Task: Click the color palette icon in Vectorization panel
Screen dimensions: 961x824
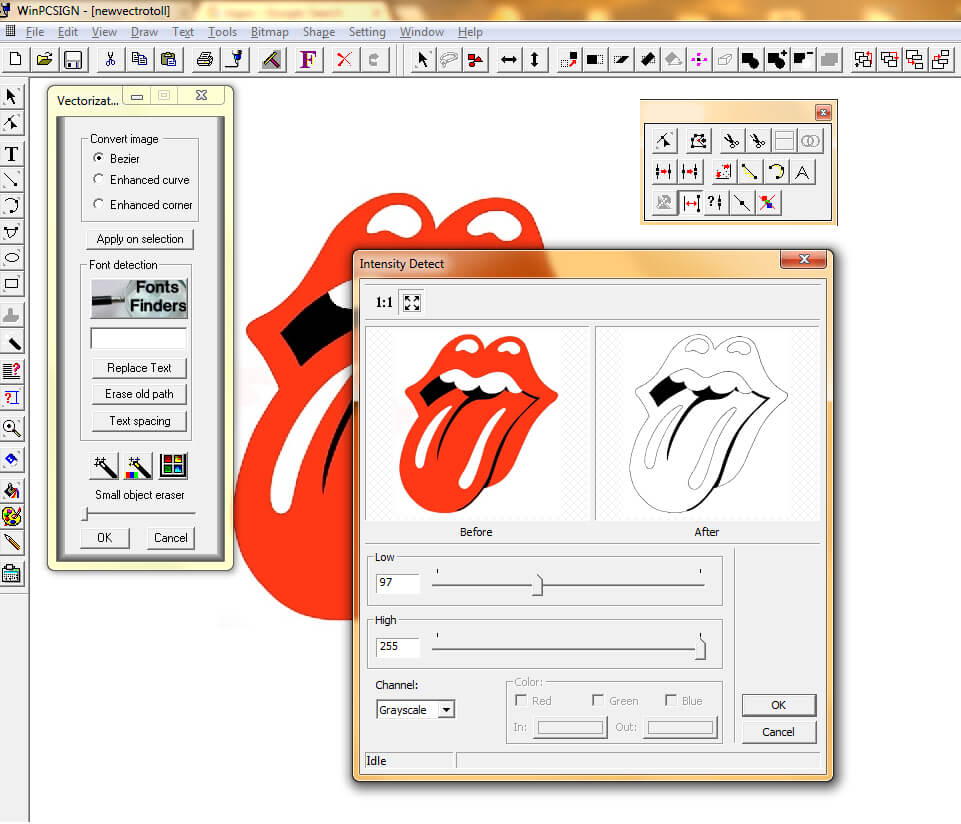Action: 173,465
